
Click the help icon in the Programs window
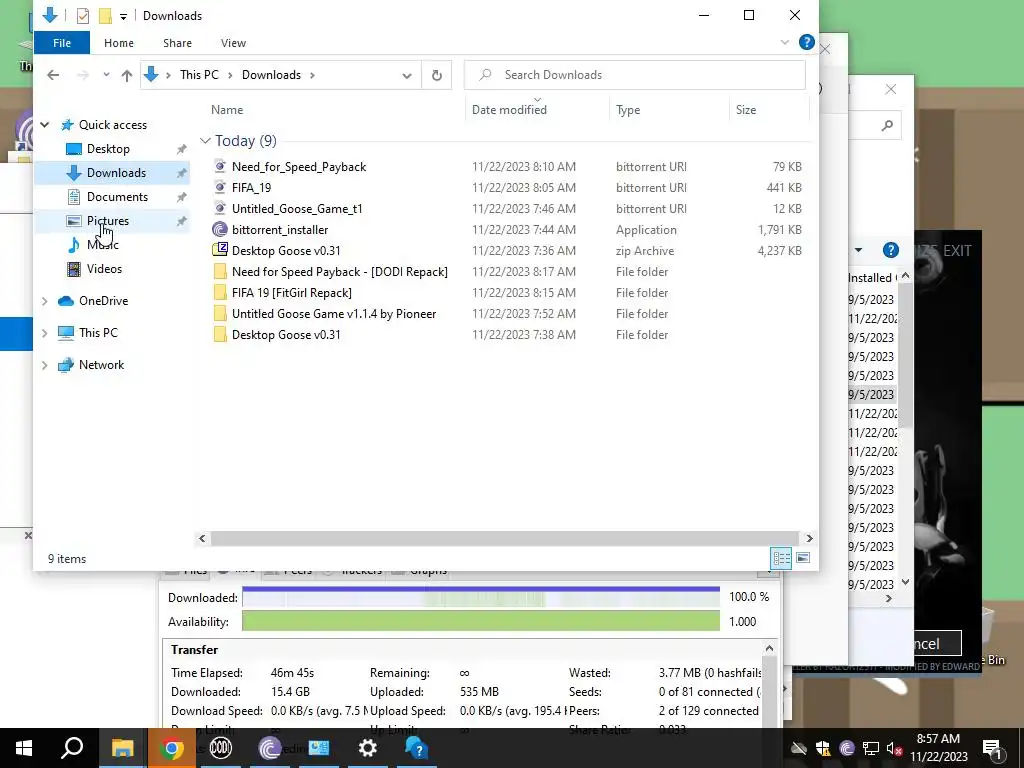(891, 250)
